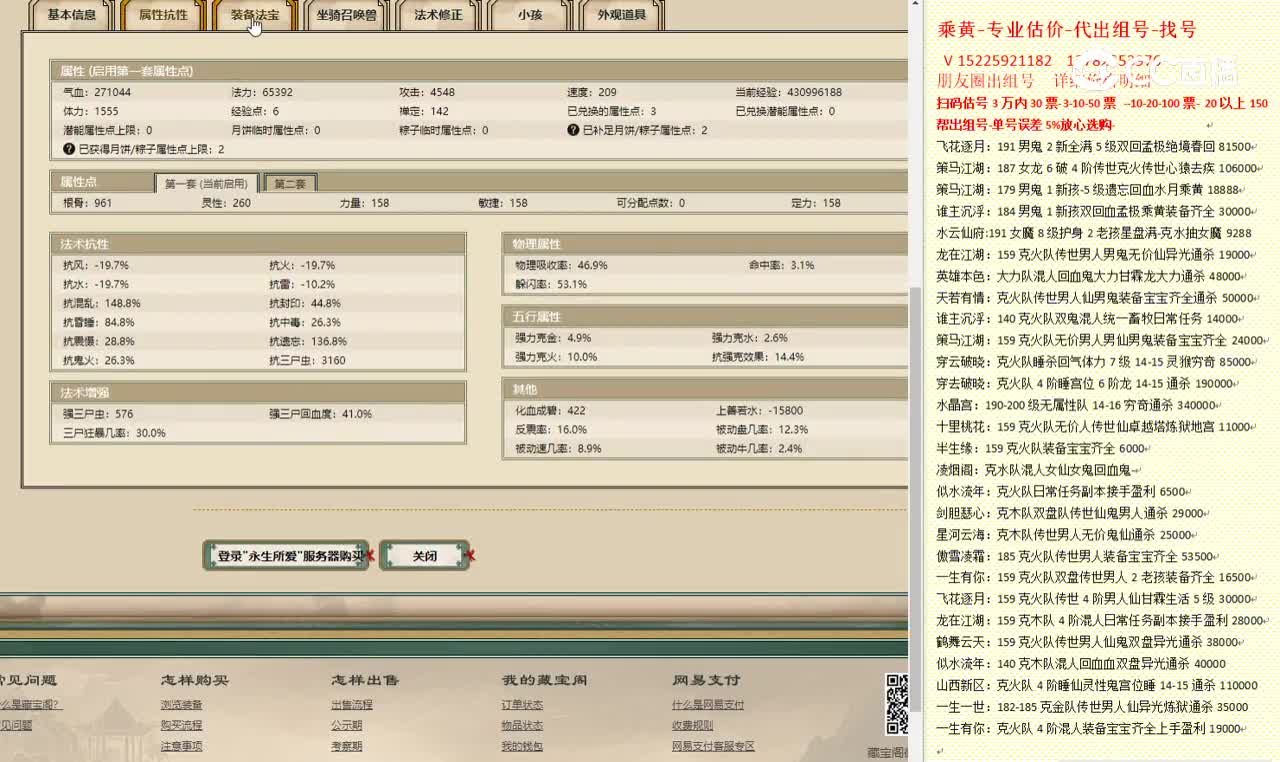
Task: Select the 装备法宝 tab
Action: coord(255,14)
